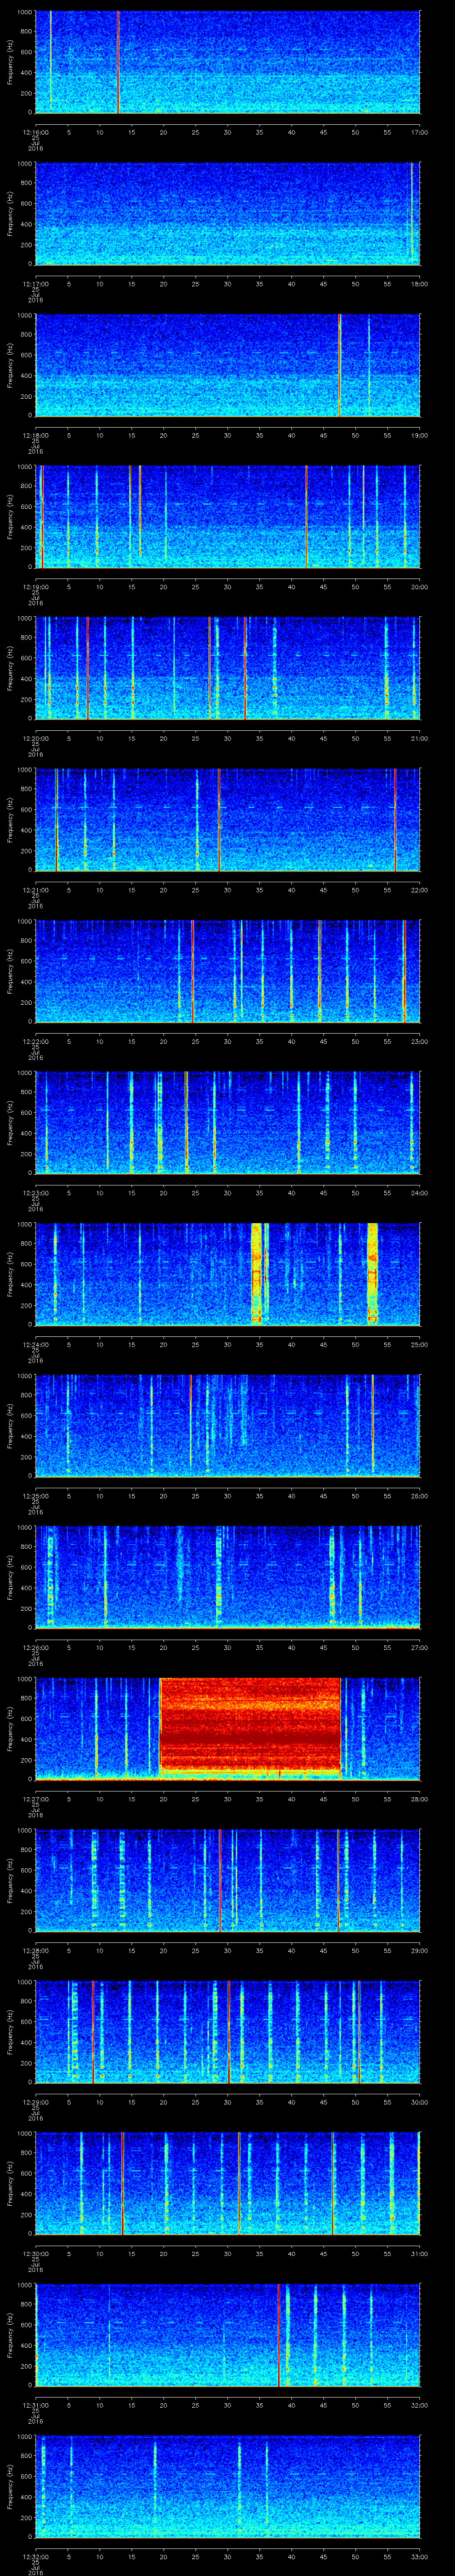Click the 12:20:00 start time label
The image size is (455, 2576).
coord(36,738)
